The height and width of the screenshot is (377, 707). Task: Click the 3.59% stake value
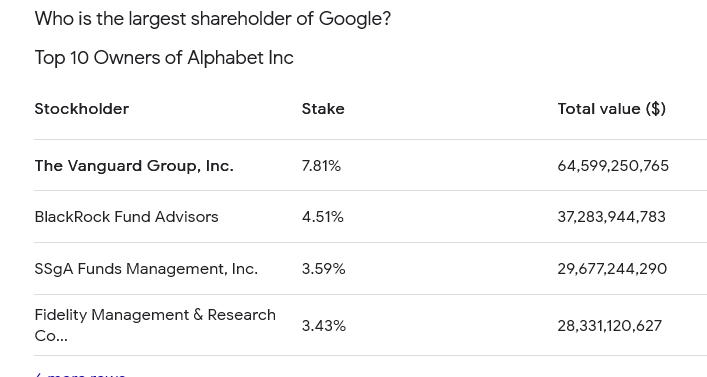324,269
